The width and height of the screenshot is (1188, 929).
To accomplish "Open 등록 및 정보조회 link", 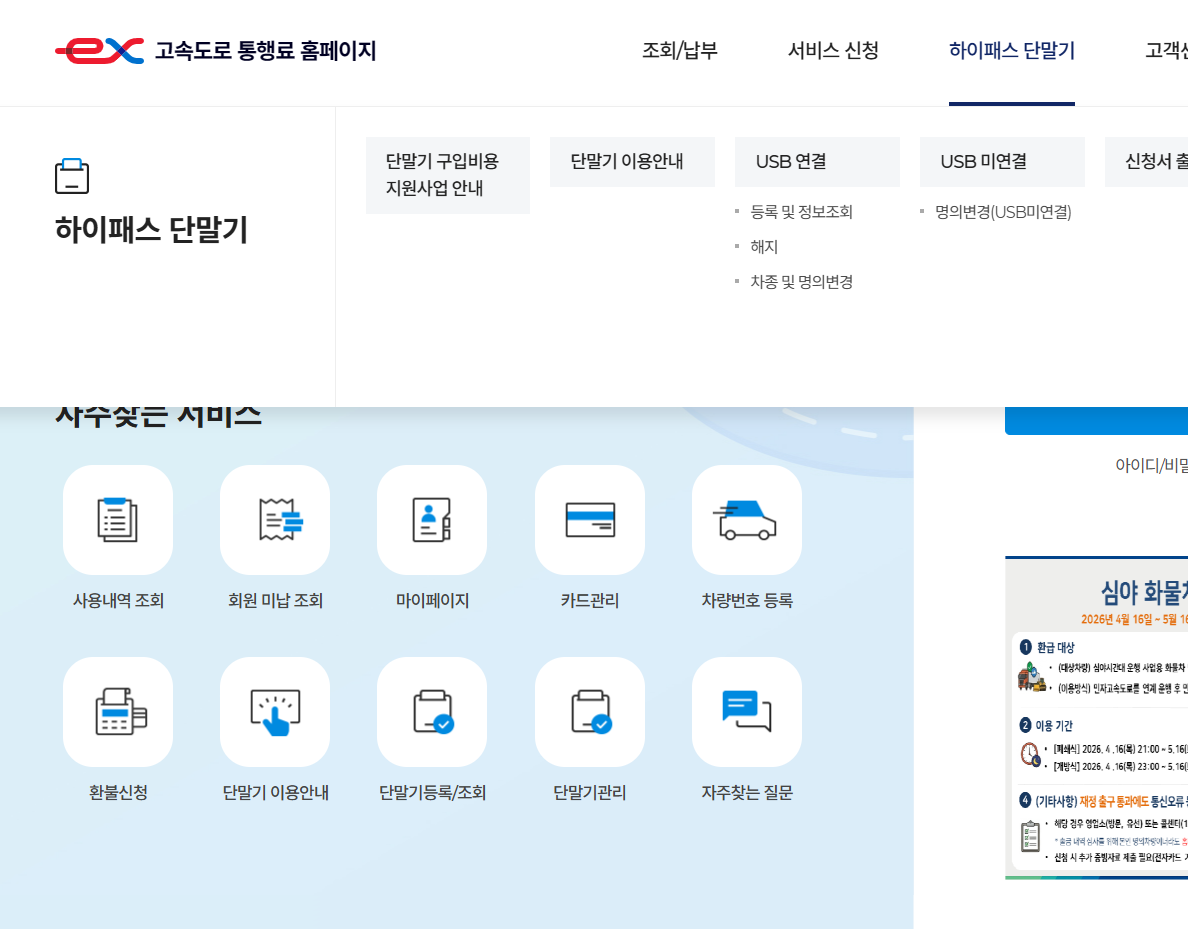I will (x=802, y=212).
